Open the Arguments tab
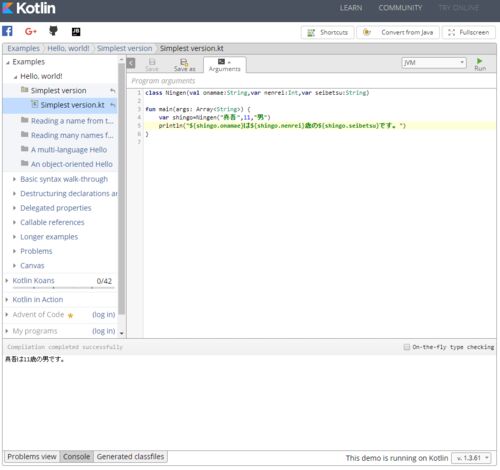Viewport: 500px width, 470px height. [225, 65]
